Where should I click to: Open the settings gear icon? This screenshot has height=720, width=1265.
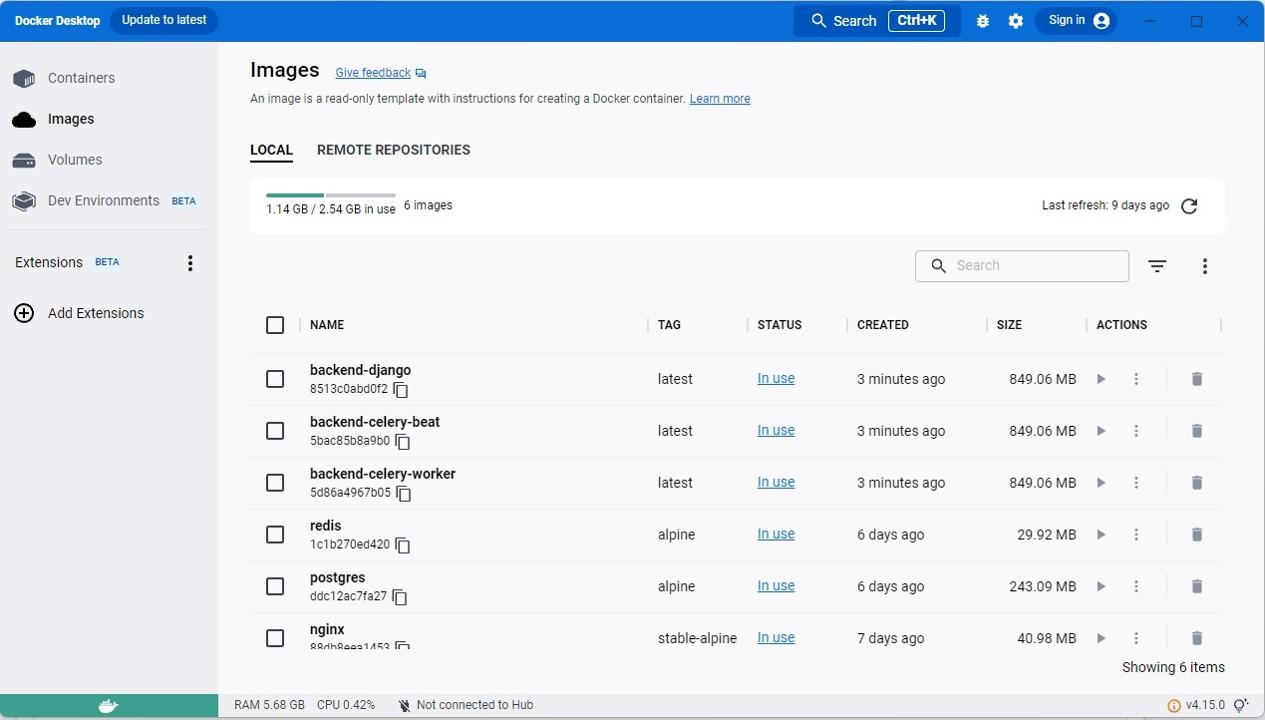pos(1015,21)
